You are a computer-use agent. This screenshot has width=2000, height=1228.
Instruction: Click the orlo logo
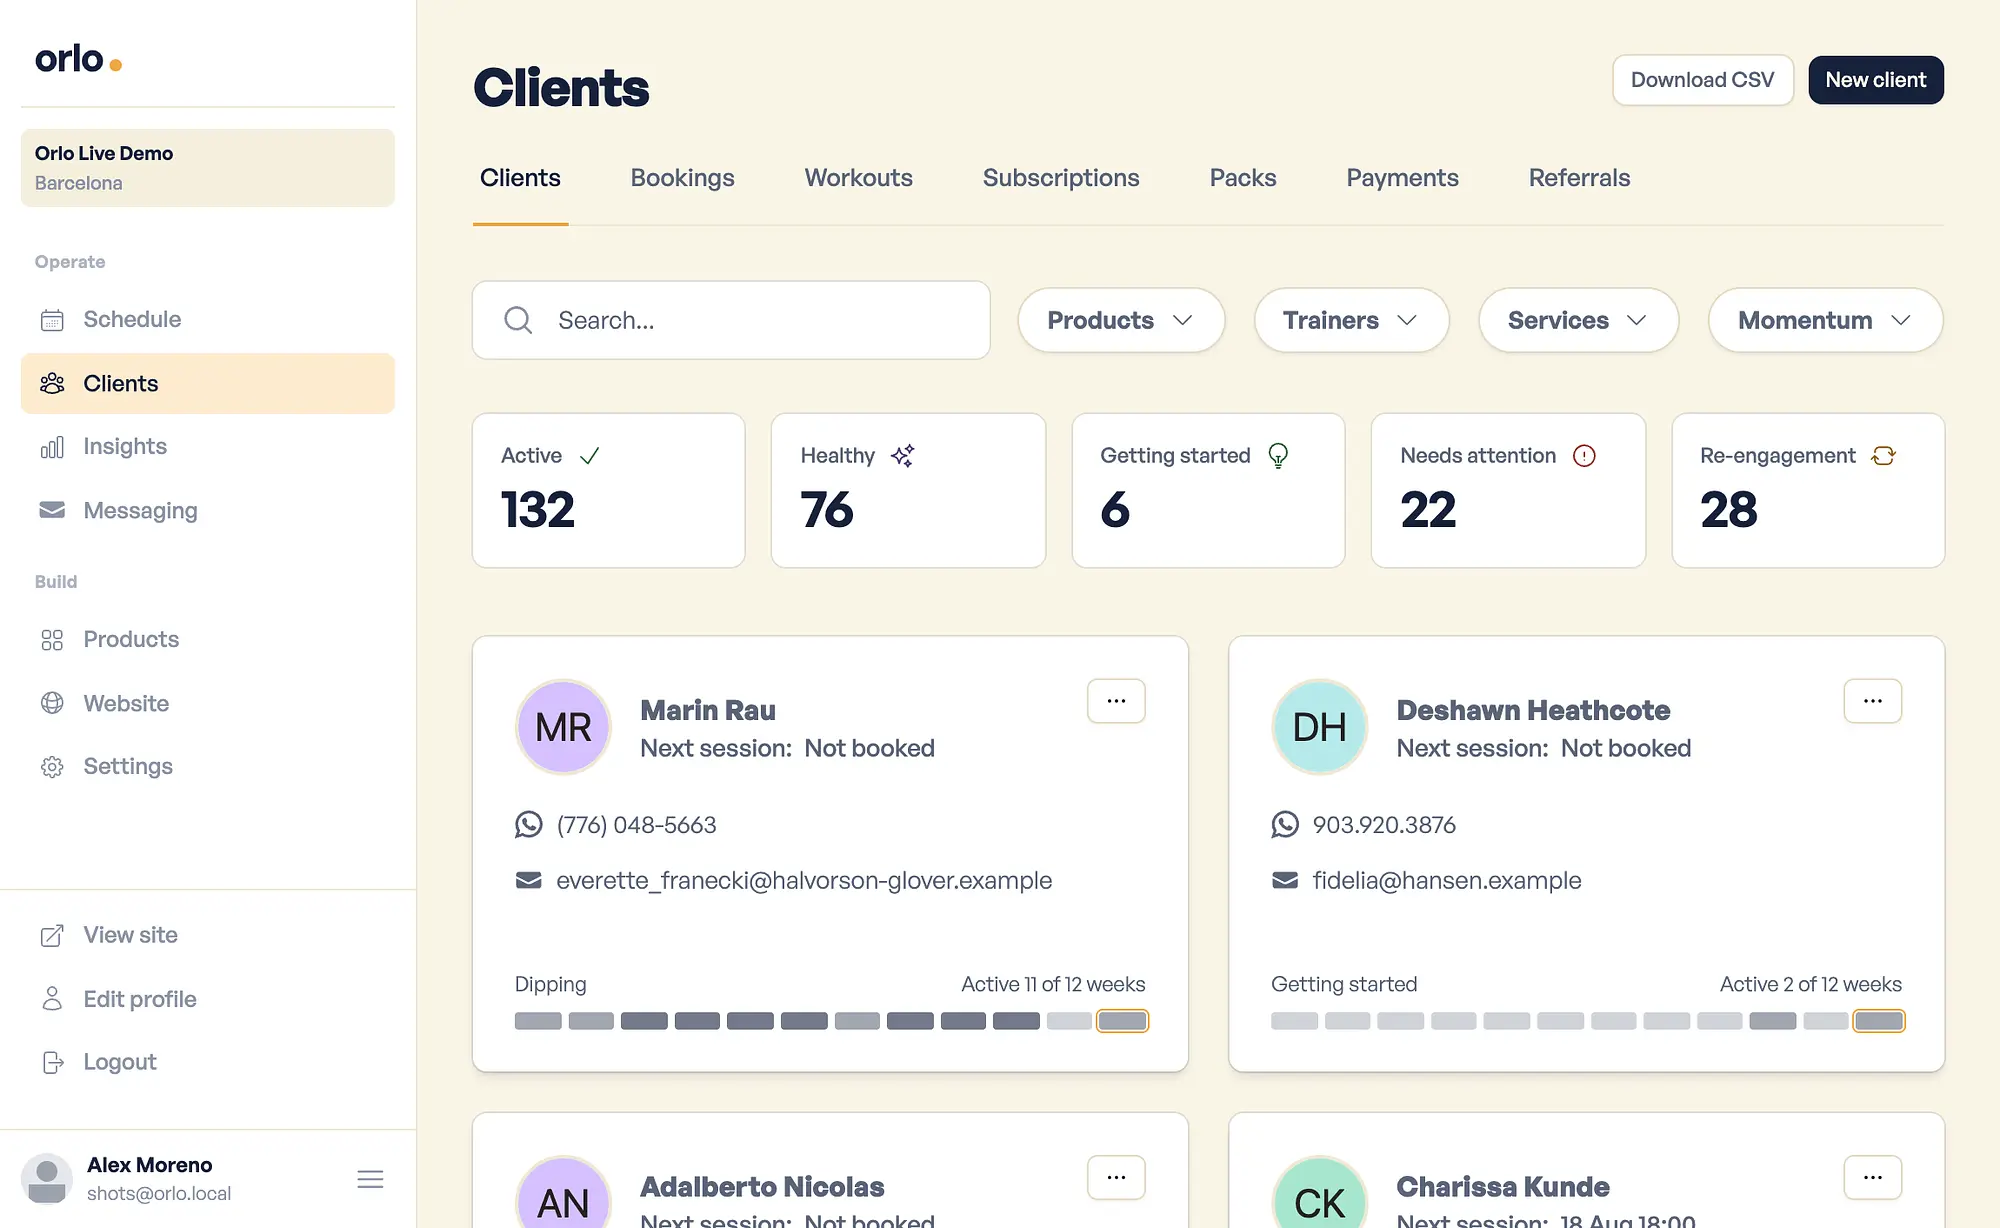[x=78, y=59]
